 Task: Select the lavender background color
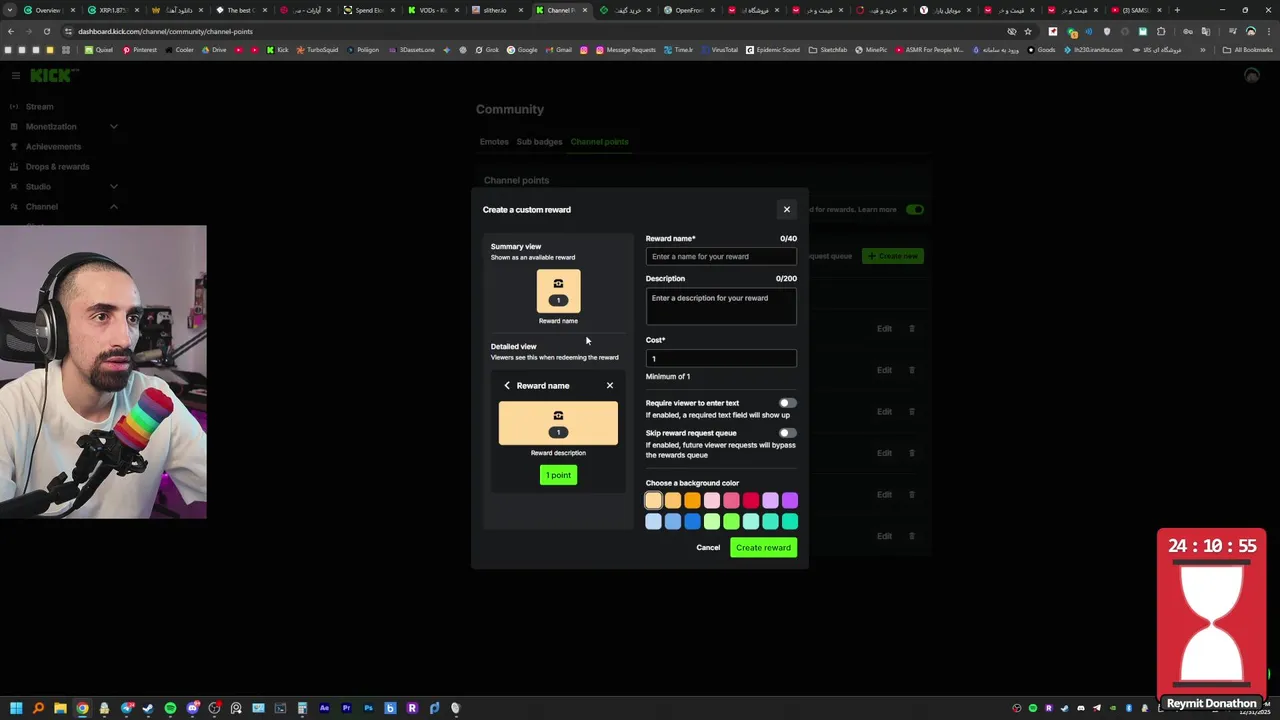pyautogui.click(x=770, y=500)
